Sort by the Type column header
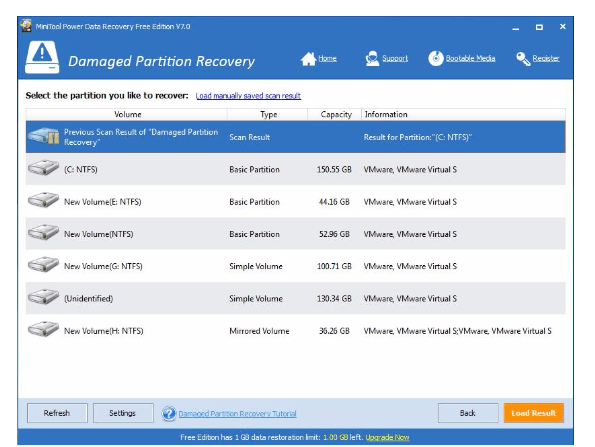 click(268, 114)
